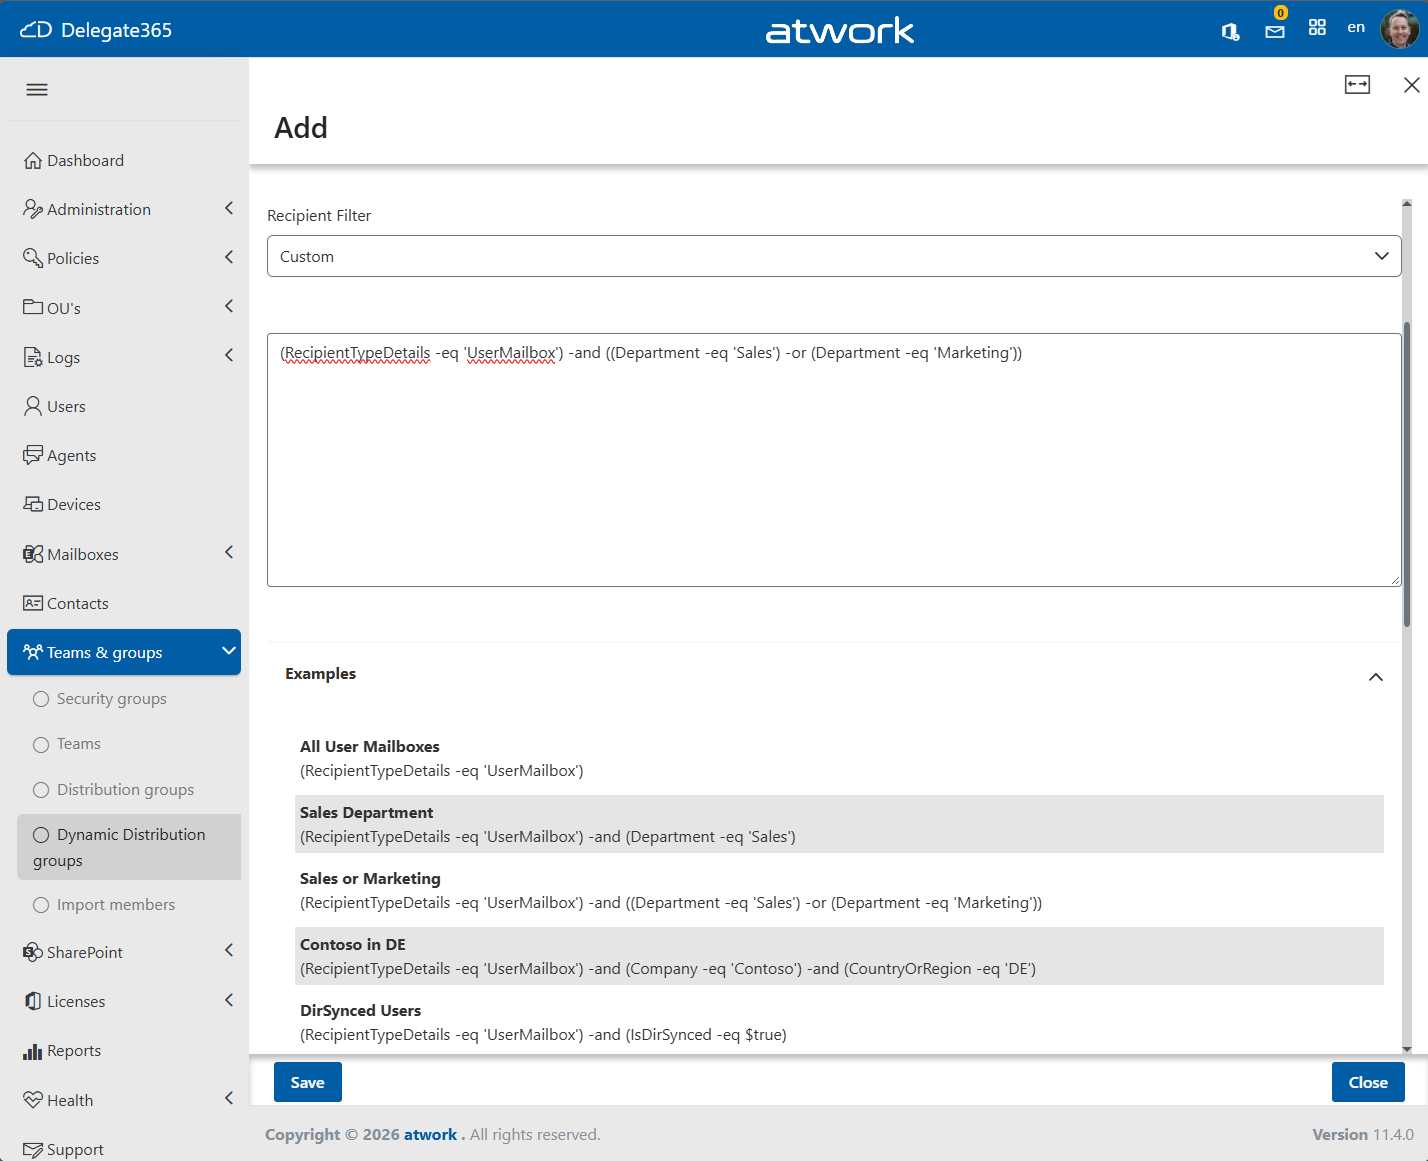Click the Contacts card icon
The height and width of the screenshot is (1161, 1428).
(33, 603)
